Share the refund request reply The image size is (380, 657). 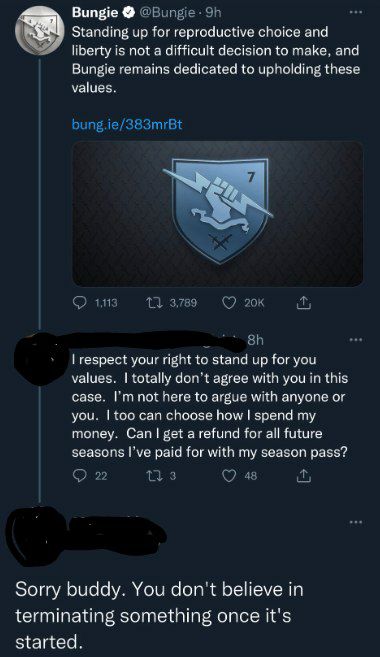tap(304, 476)
